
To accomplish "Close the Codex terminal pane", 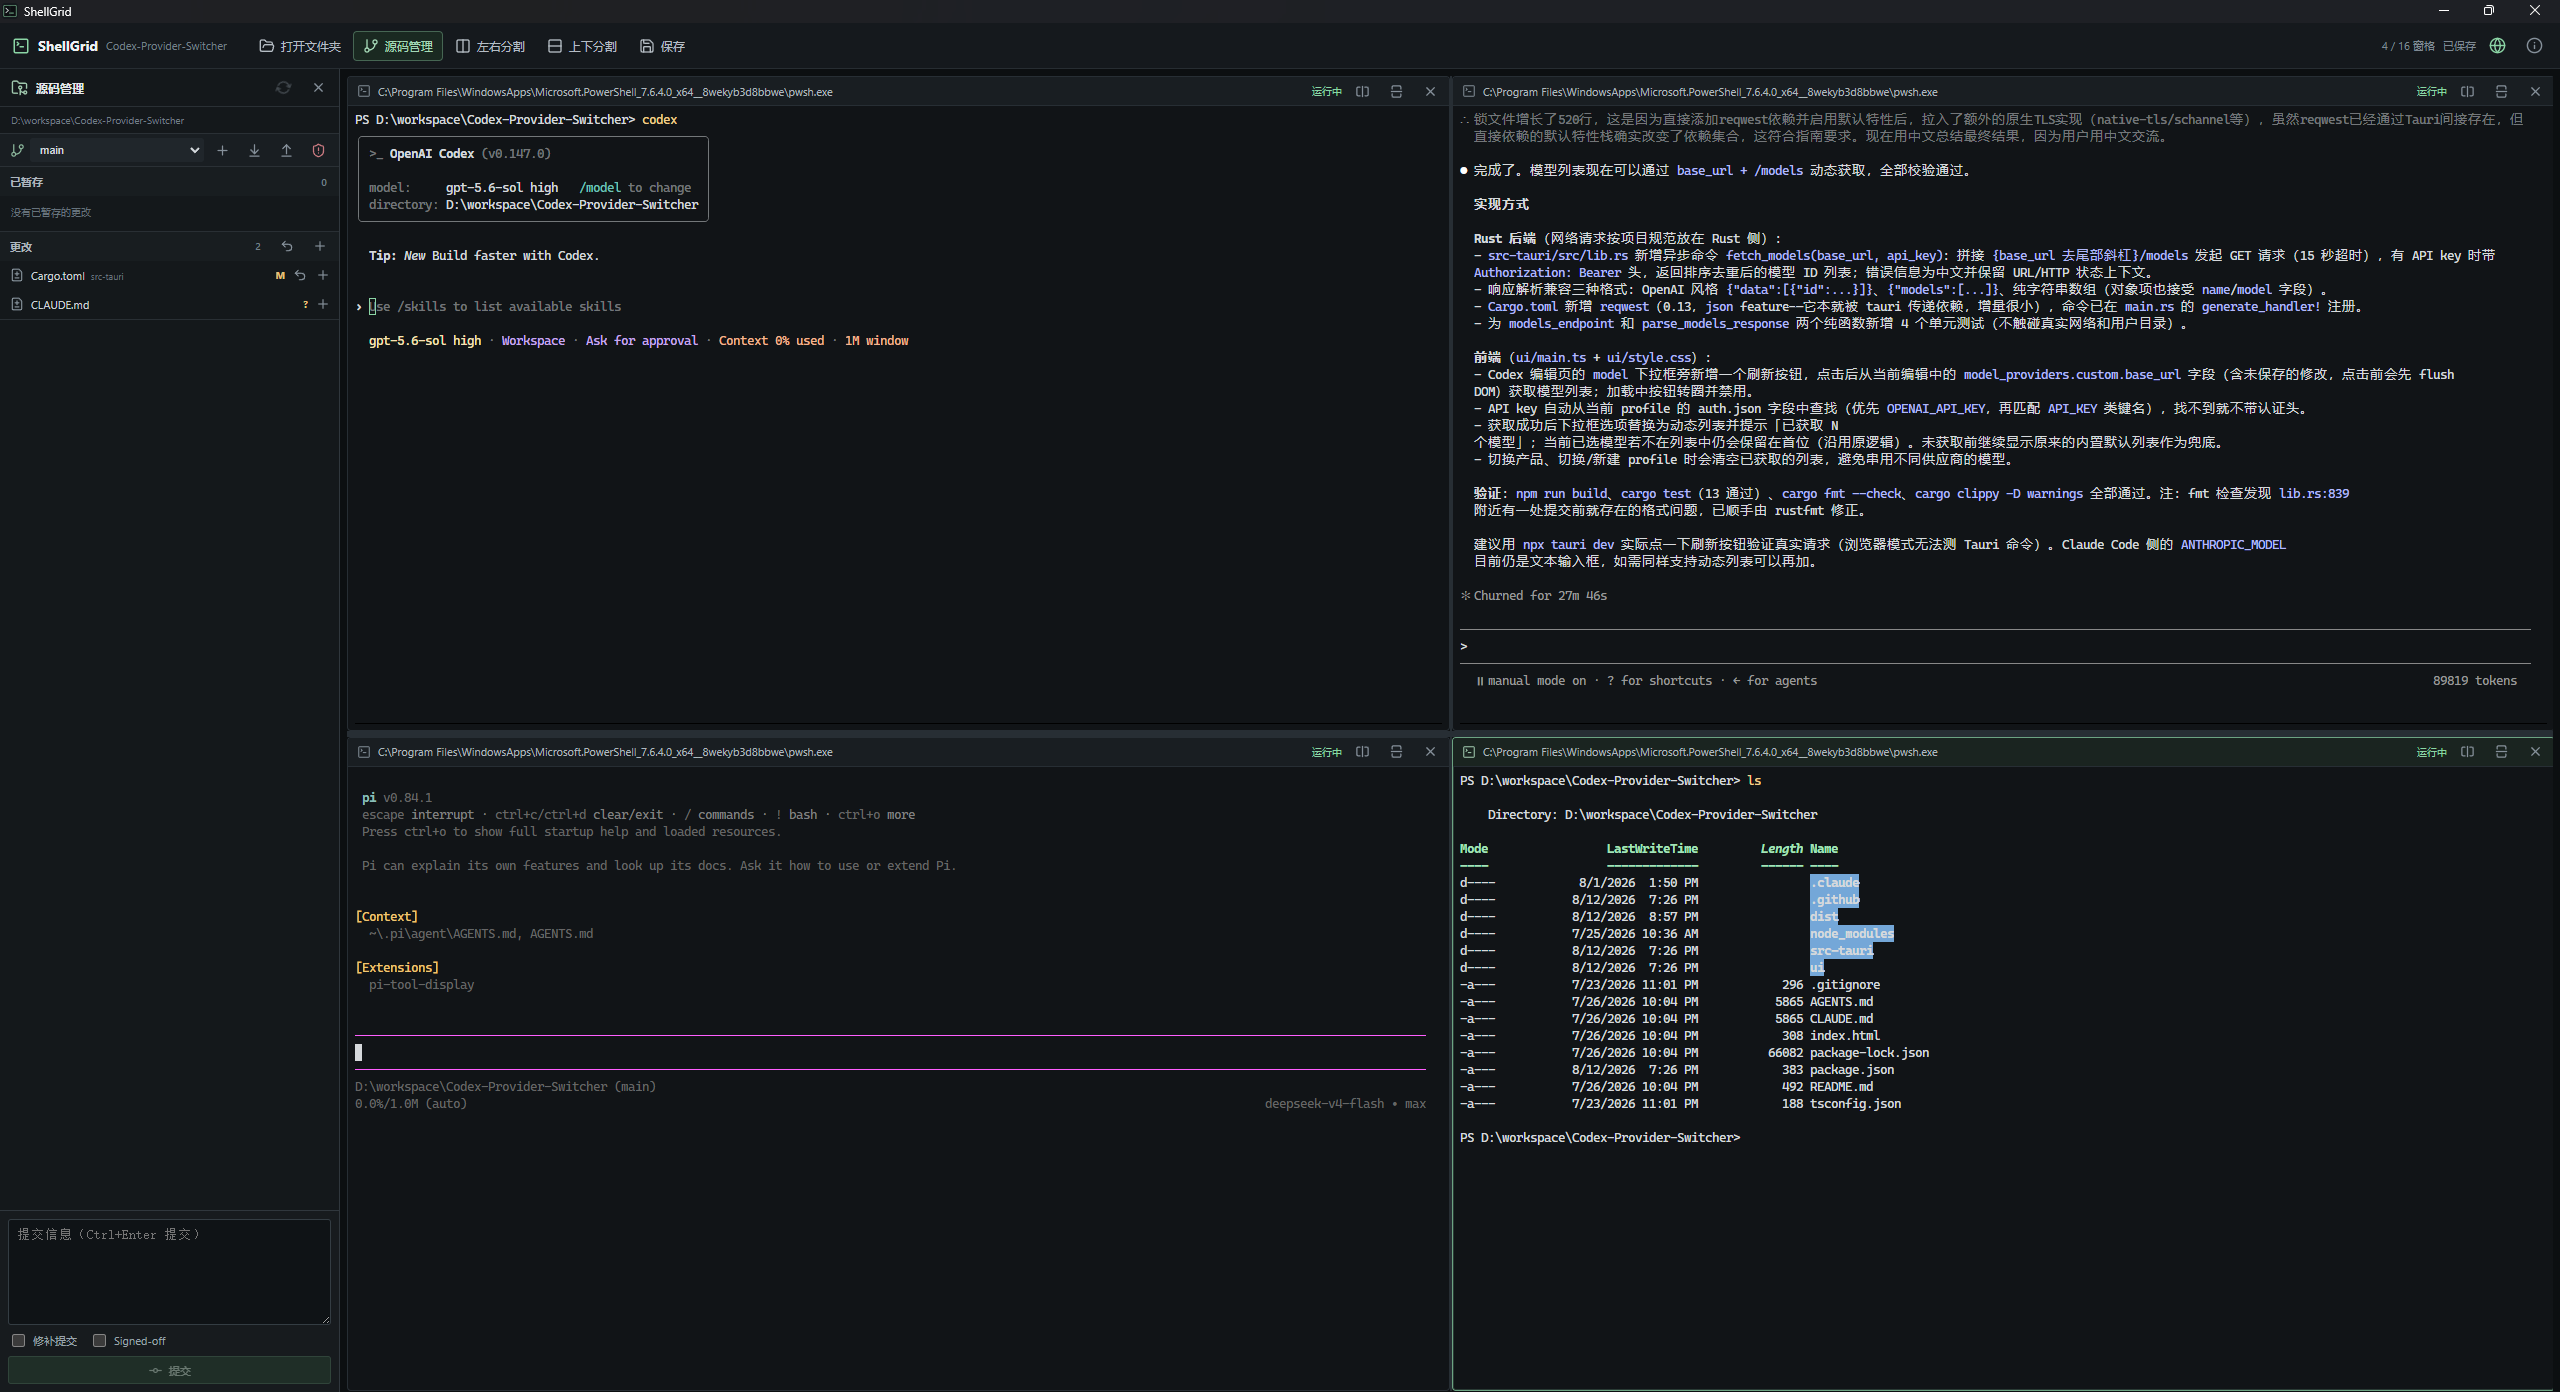I will 1430,91.
